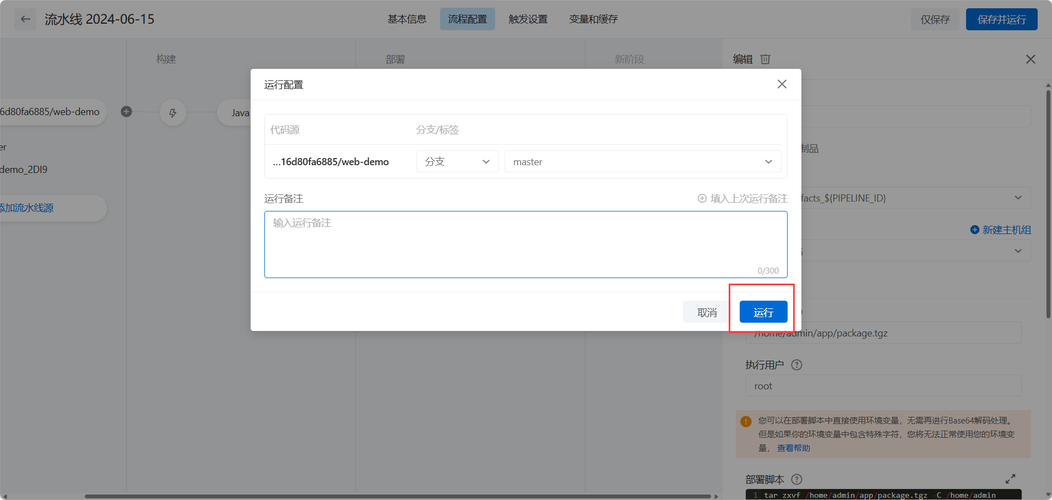Open the 查看帮助 link

click(793, 448)
